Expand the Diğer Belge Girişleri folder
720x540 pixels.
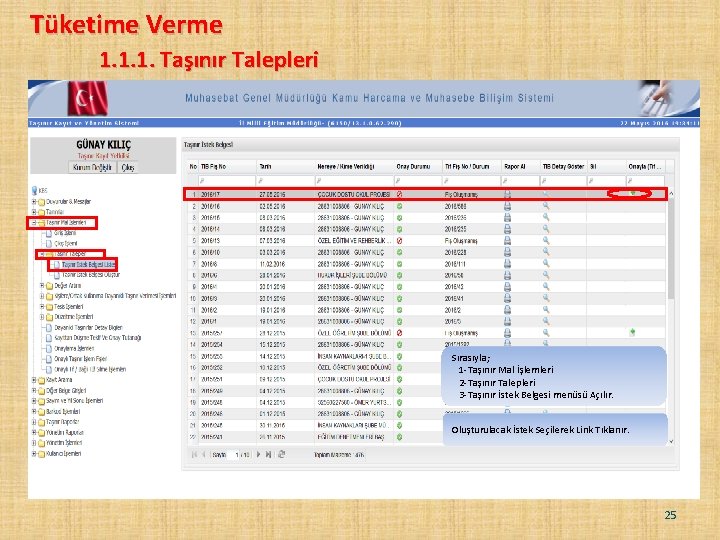34,391
